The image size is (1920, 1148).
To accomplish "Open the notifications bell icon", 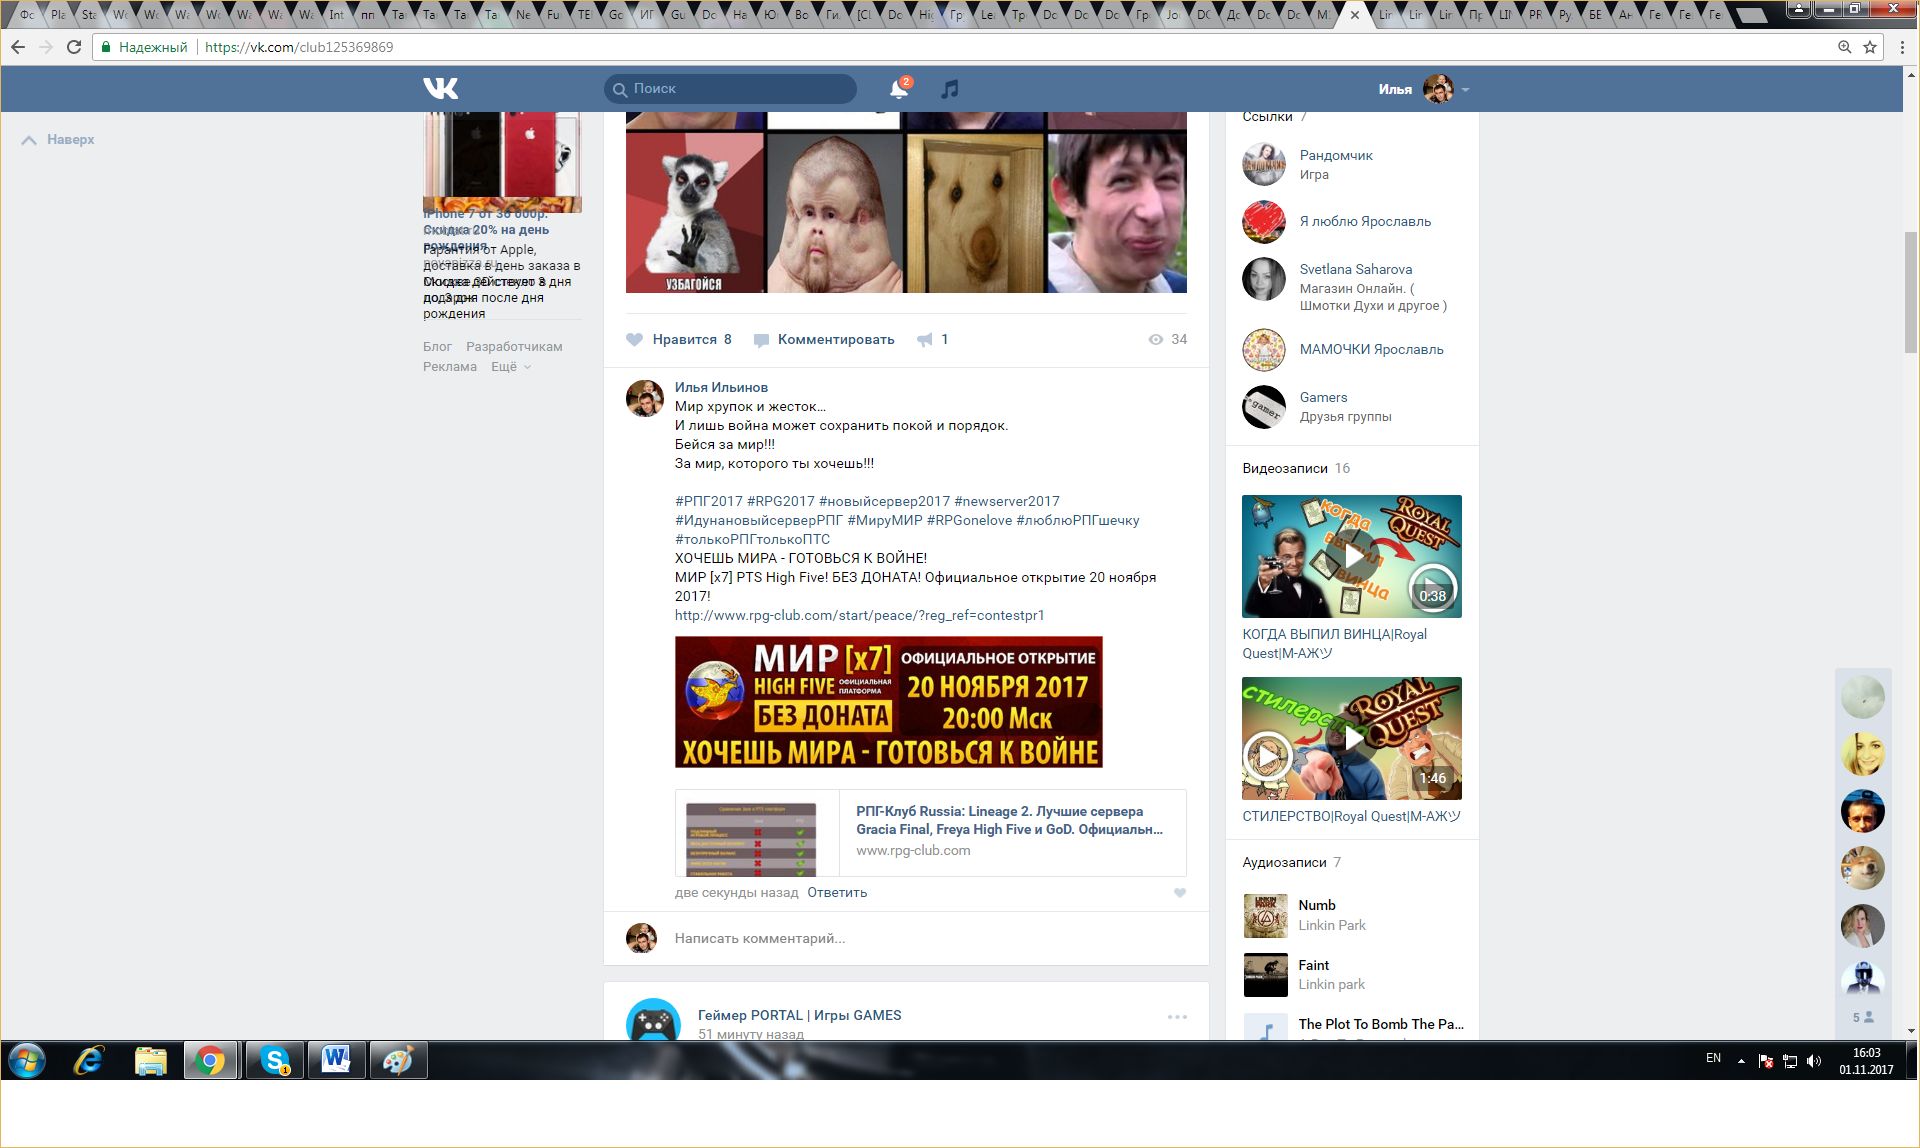I will click(x=898, y=89).
